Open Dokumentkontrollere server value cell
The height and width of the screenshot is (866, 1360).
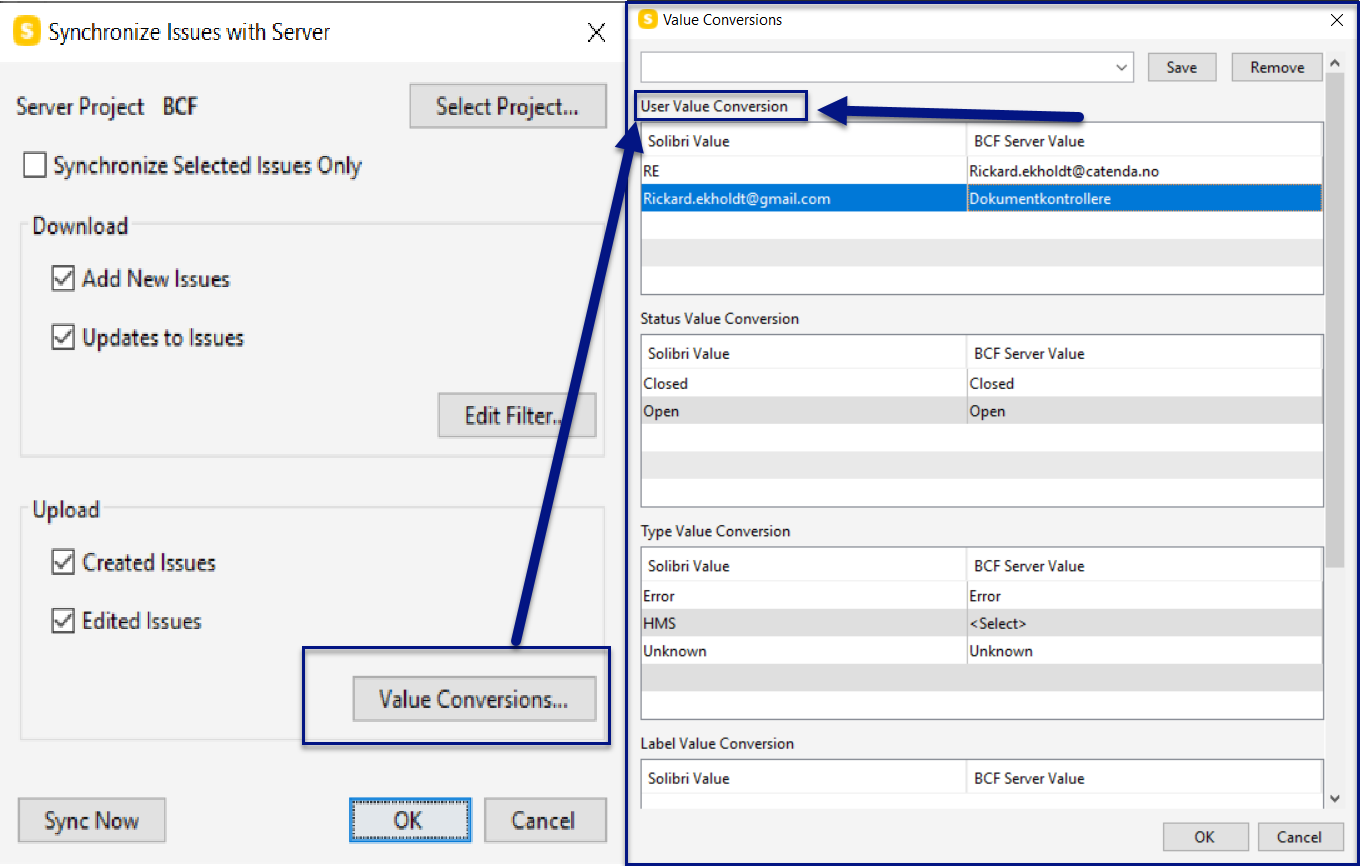tap(1145, 198)
